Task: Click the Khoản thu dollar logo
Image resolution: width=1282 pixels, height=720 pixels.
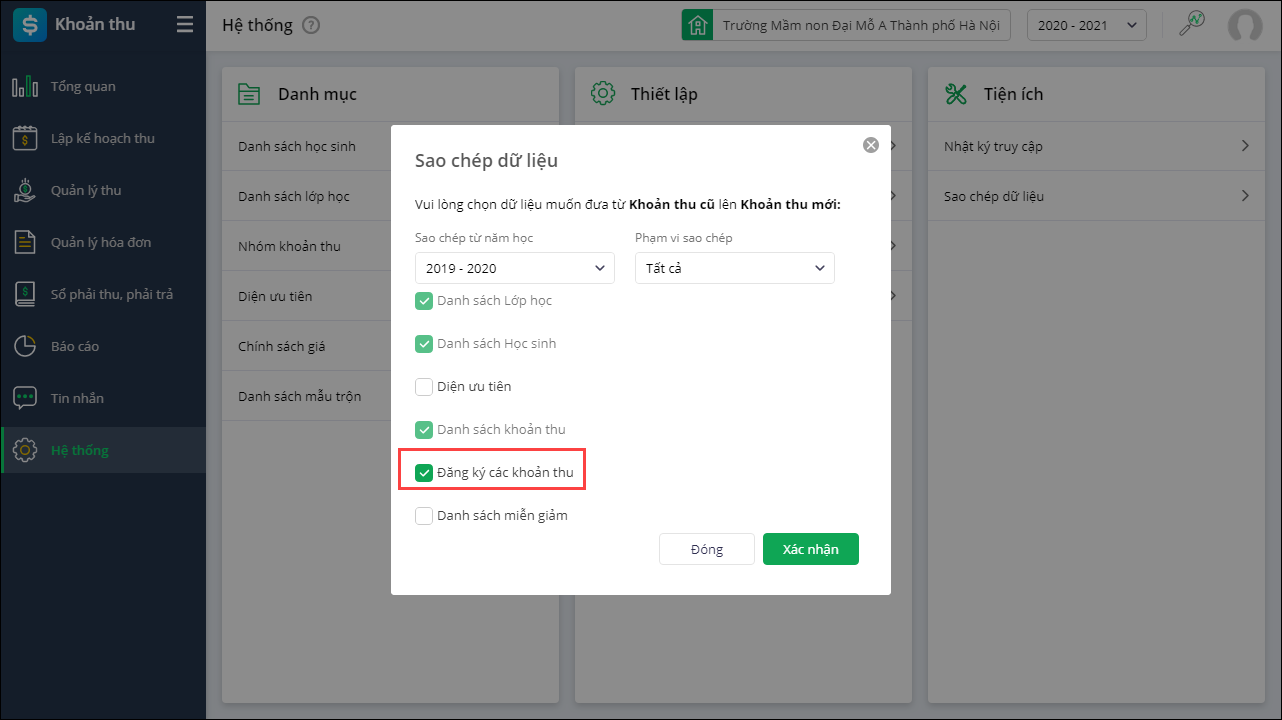Action: tap(29, 25)
